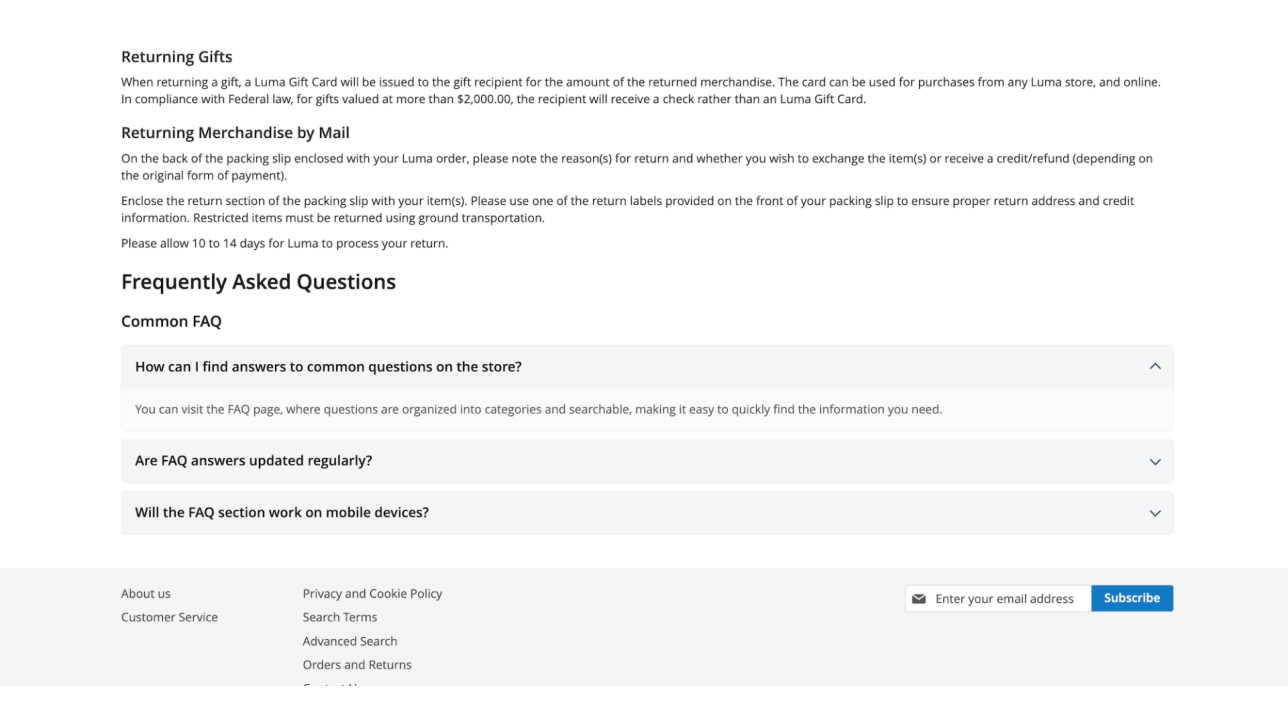Visit the Search Terms link

pos(340,617)
